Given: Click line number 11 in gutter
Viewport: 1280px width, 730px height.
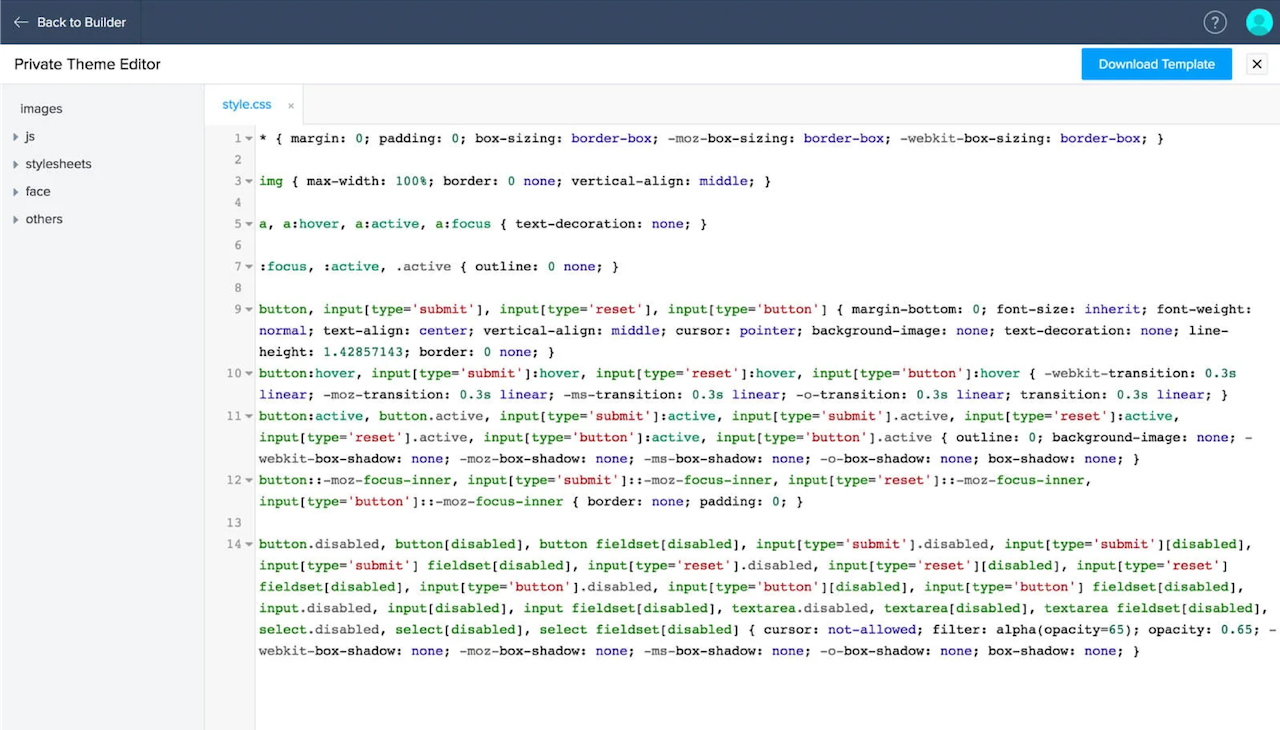Looking at the screenshot, I should pyautogui.click(x=233, y=416).
